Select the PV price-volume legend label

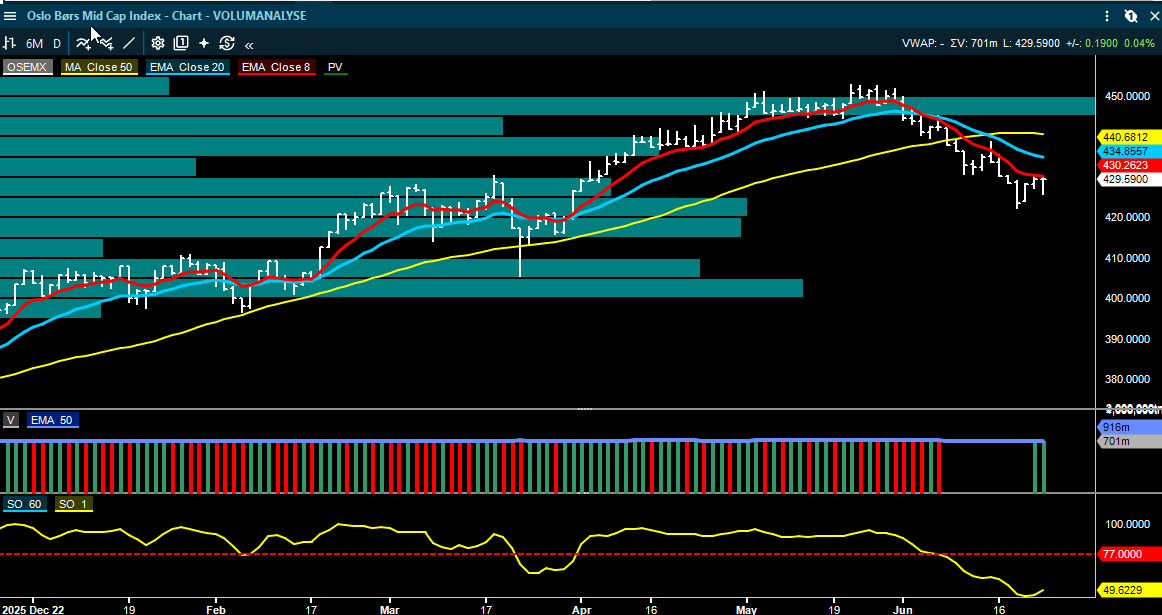pos(335,67)
